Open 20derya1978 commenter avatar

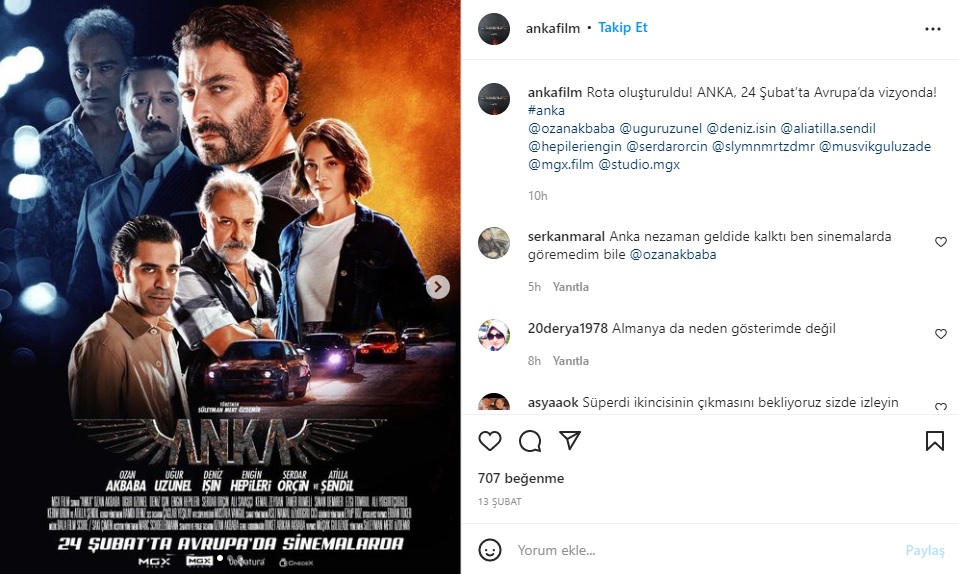click(494, 335)
